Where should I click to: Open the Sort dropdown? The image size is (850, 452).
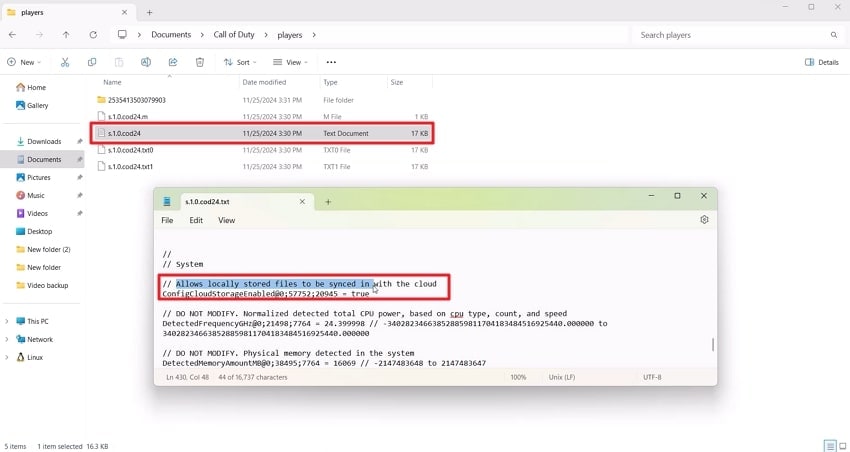click(240, 62)
